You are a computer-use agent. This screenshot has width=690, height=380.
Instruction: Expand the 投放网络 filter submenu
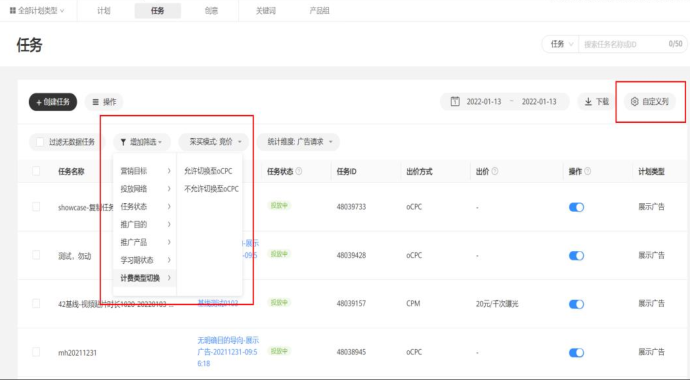click(x=145, y=189)
